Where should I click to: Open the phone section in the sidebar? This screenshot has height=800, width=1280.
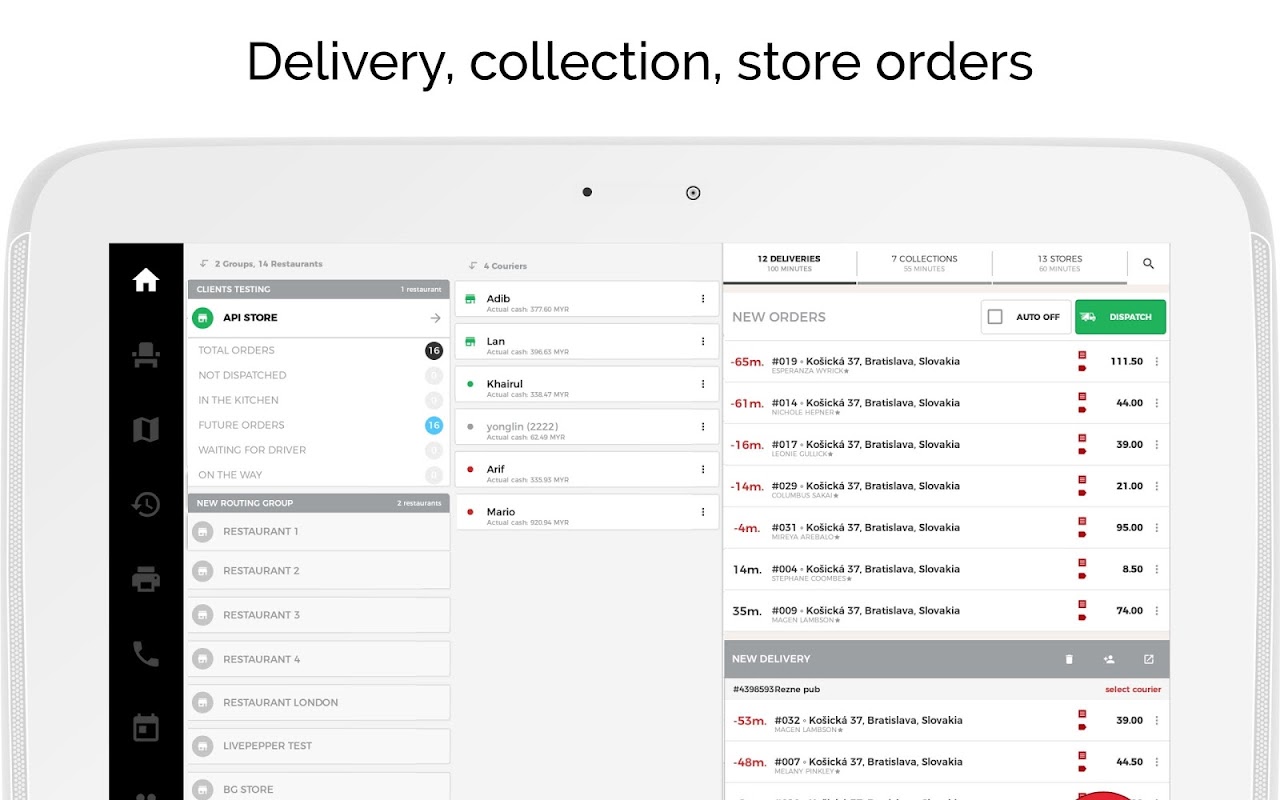146,654
